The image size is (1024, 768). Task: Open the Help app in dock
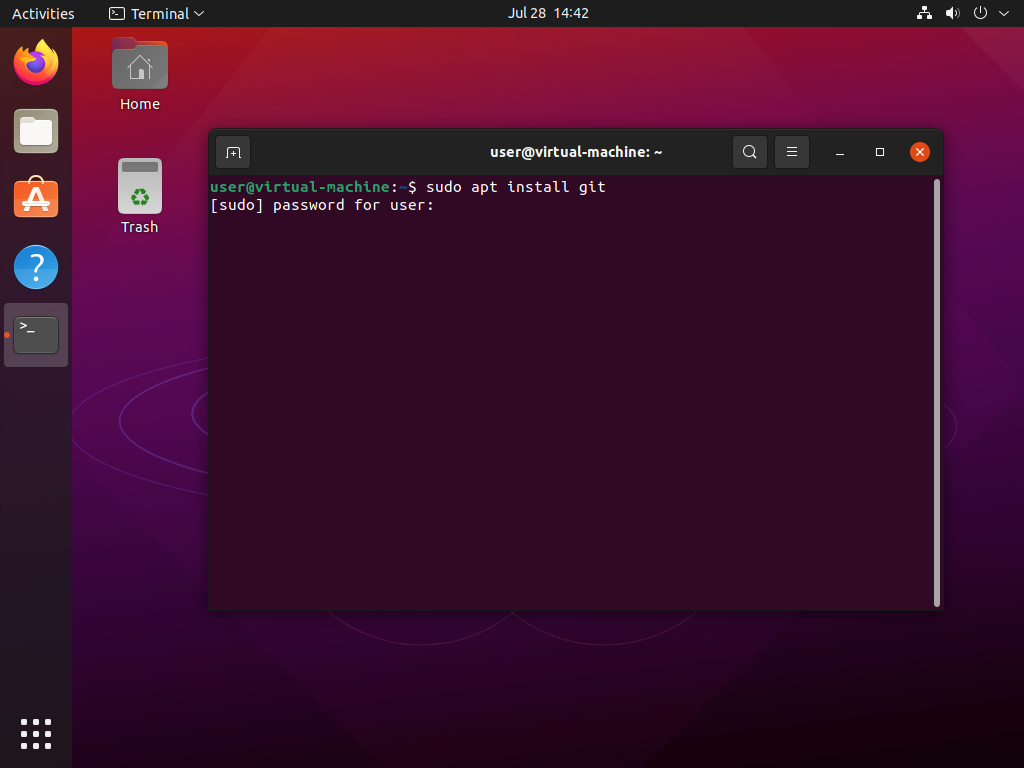[x=36, y=267]
